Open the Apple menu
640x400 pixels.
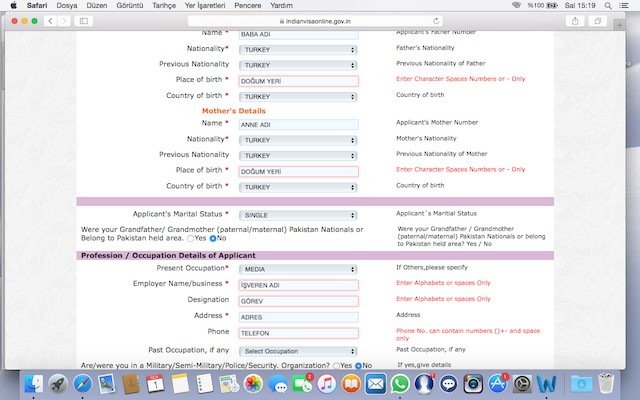(13, 5)
